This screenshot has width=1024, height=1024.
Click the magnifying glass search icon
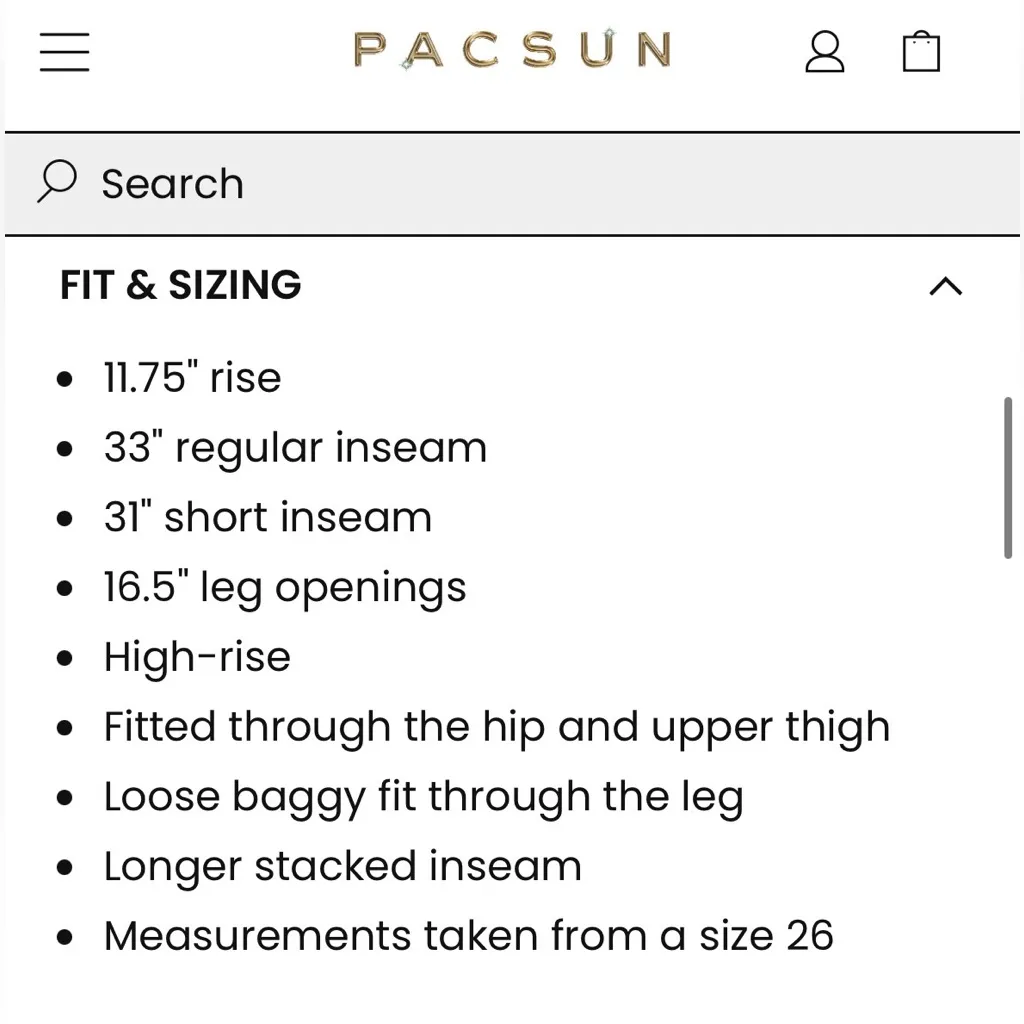coord(57,183)
